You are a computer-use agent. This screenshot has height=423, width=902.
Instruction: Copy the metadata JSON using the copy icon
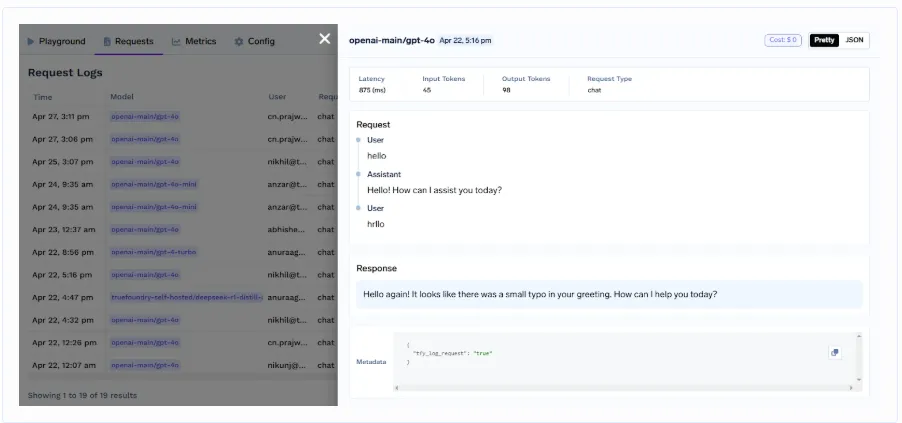[x=835, y=353]
